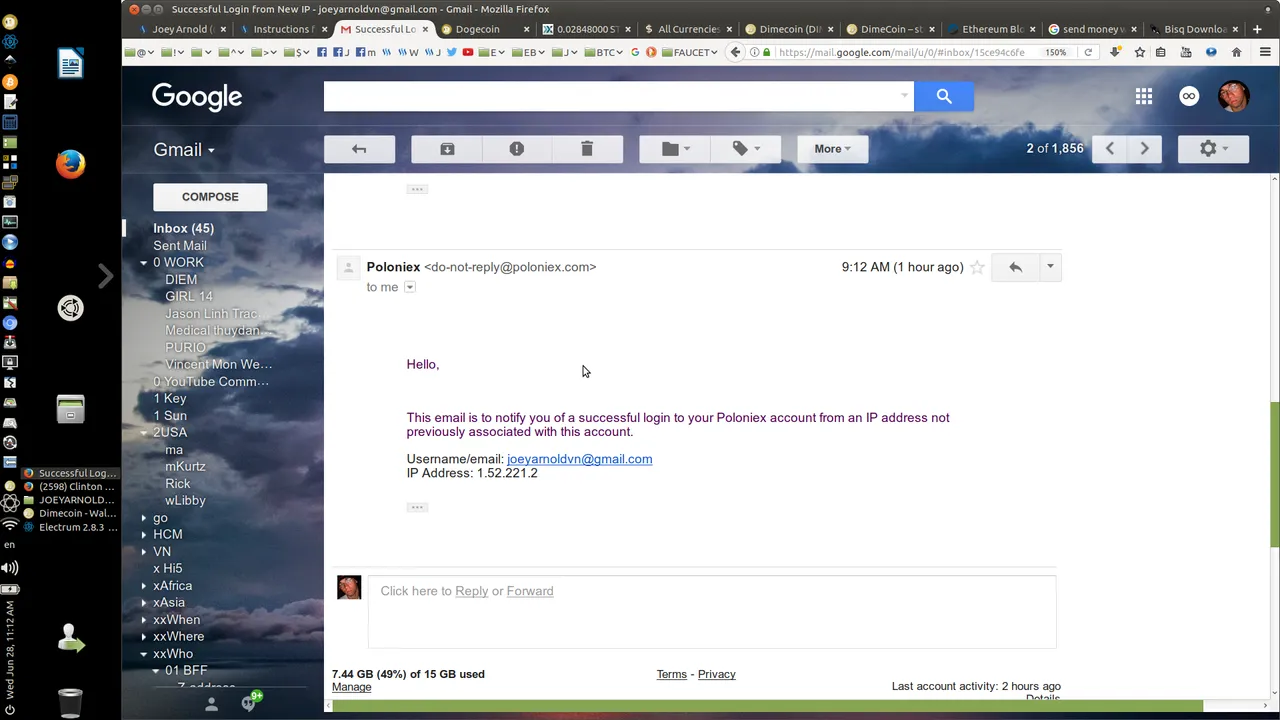Screen dimensions: 1280x720
Task: Open the Sent Mail folder
Action: pos(180,245)
